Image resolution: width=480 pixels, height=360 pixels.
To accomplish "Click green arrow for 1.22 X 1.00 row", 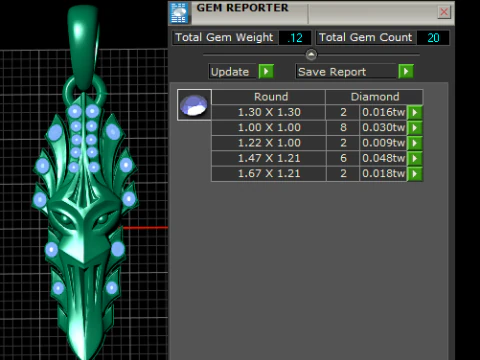I will point(415,143).
